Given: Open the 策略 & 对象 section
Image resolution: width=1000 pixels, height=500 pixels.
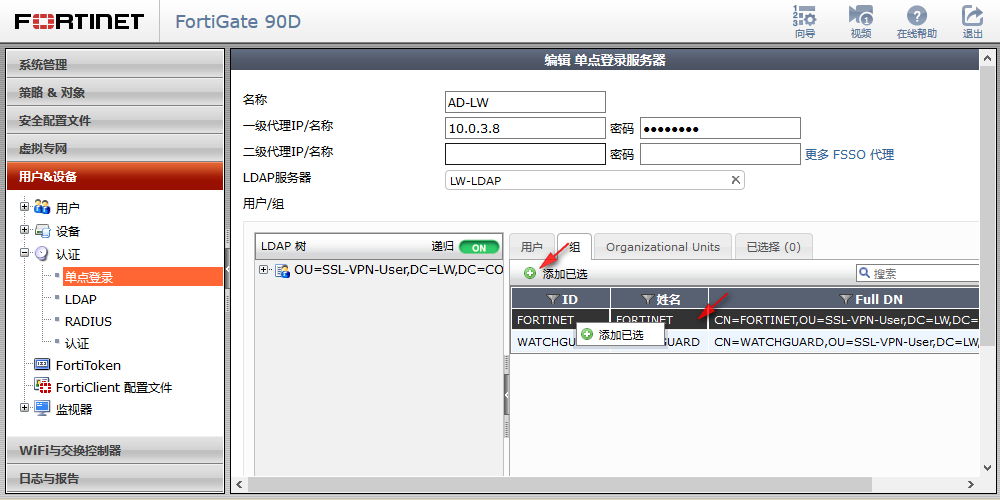Looking at the screenshot, I should click(115, 92).
